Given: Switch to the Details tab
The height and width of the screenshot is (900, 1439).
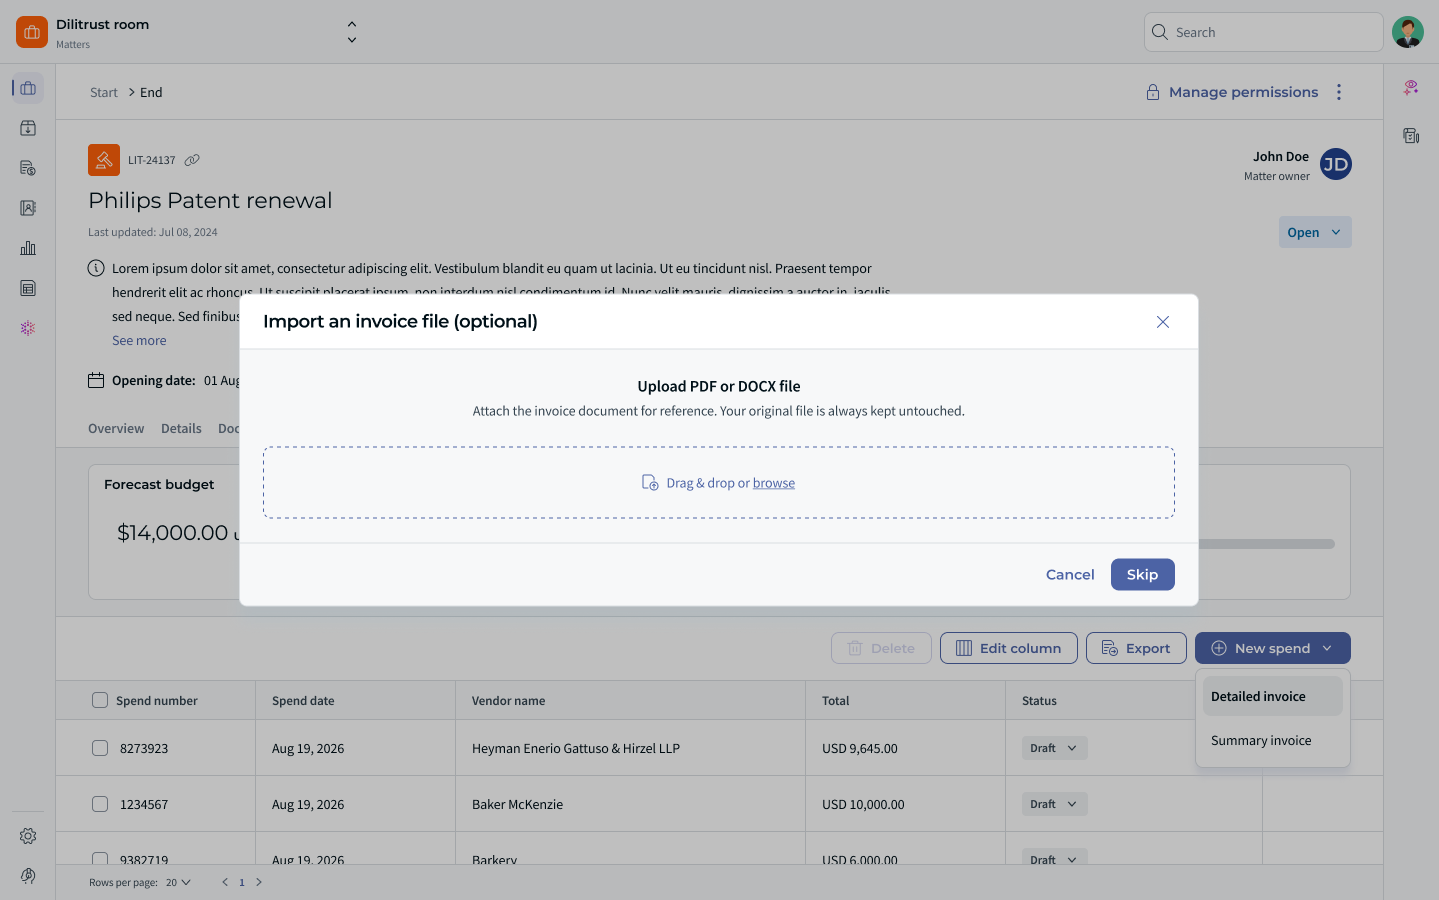Looking at the screenshot, I should (181, 428).
